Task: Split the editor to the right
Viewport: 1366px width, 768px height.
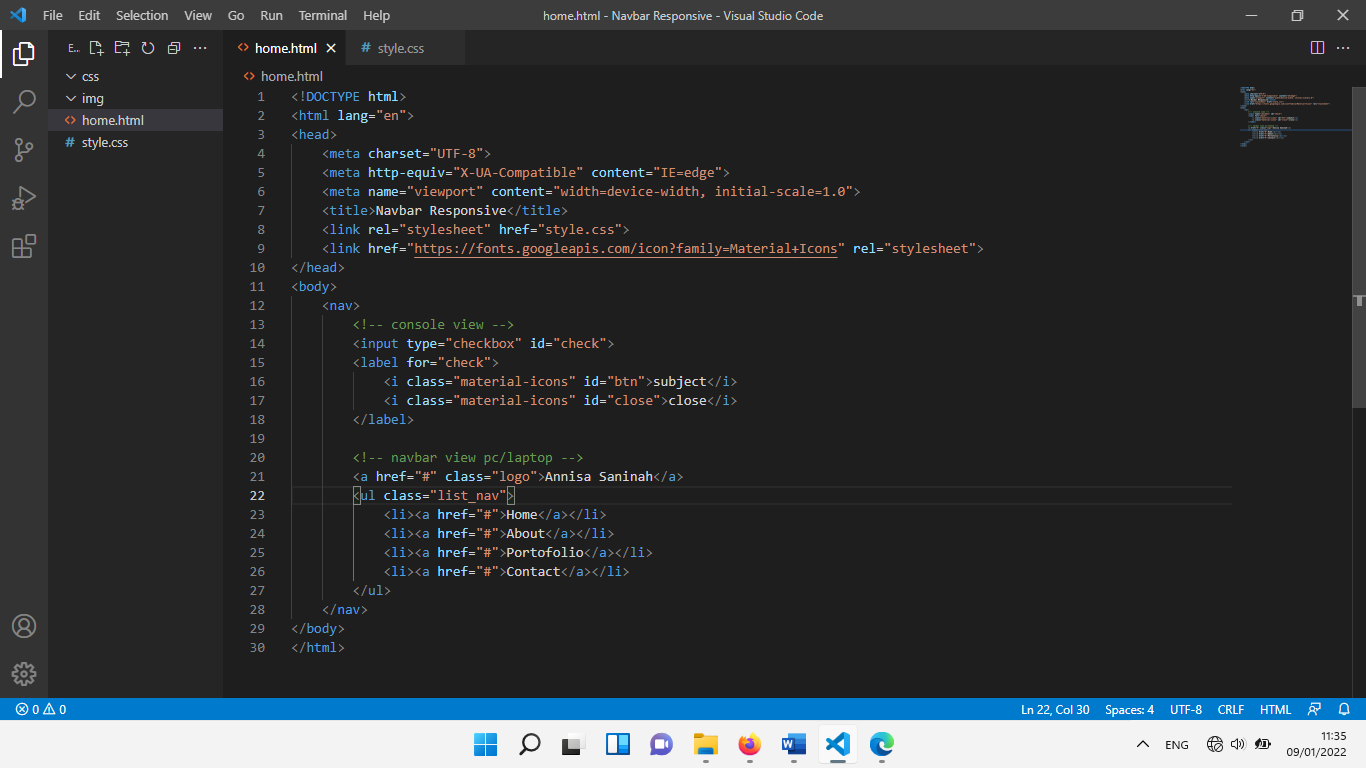Action: point(1317,48)
